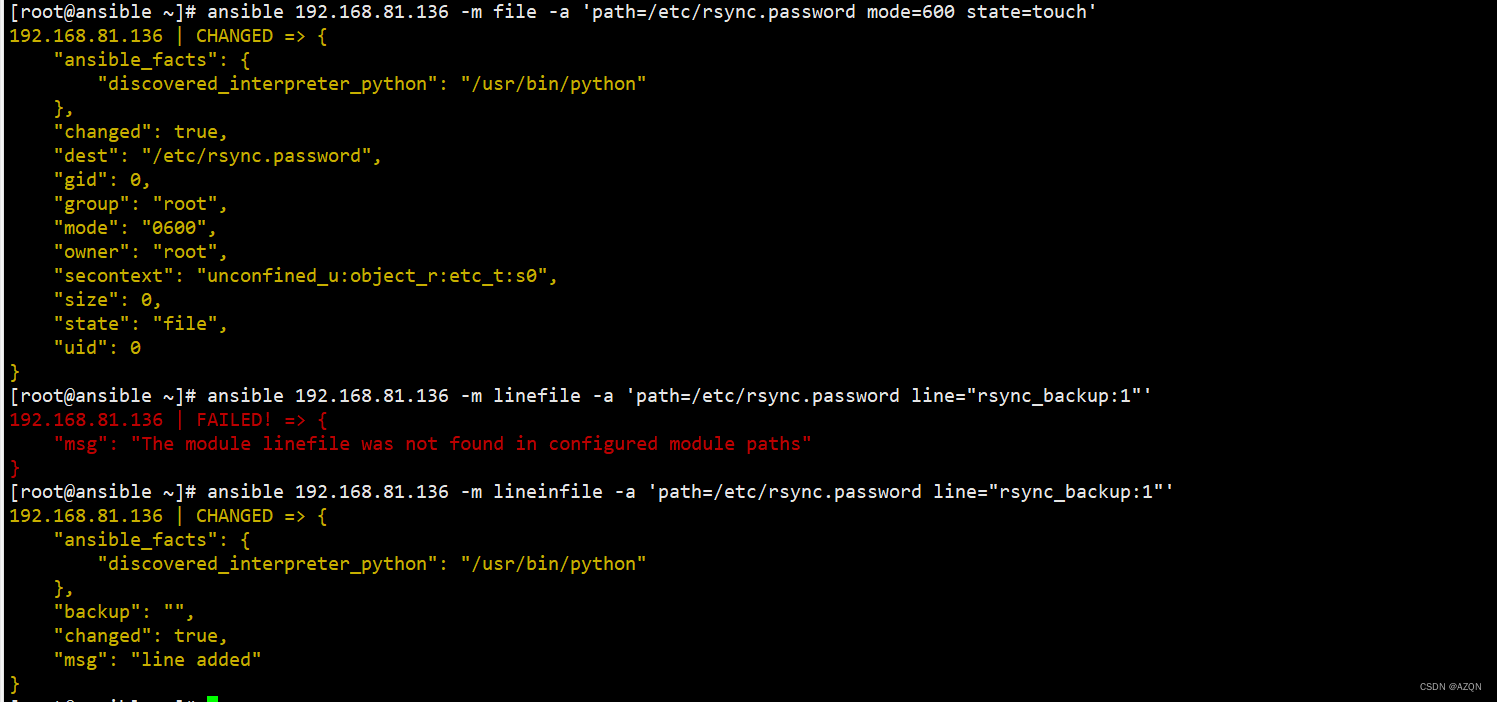Click the CSDN @AZQN watermark
Screen dimensions: 1497x702
[x=1450, y=687]
